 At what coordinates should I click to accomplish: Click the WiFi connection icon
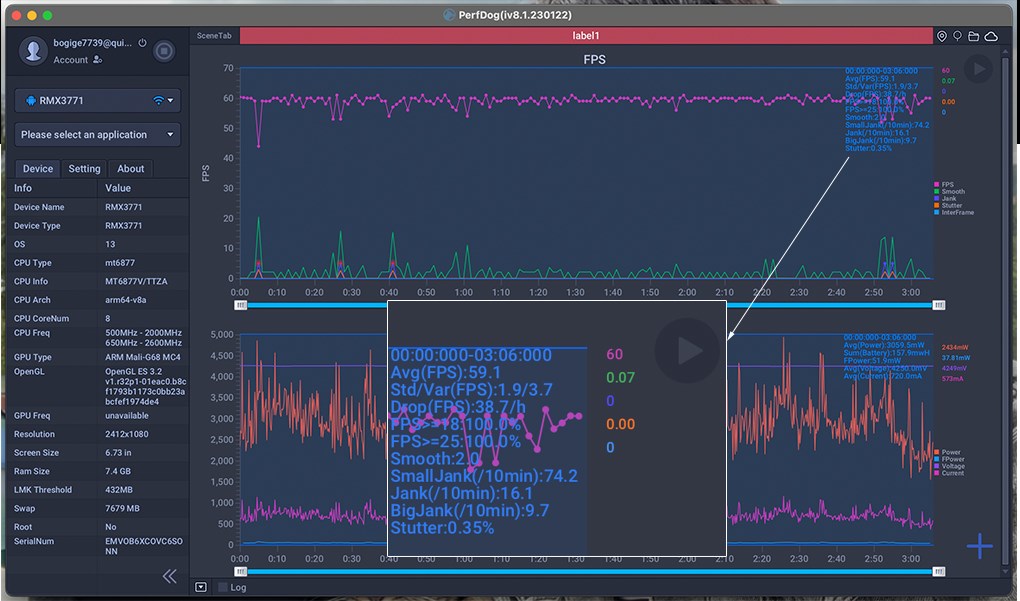[158, 101]
